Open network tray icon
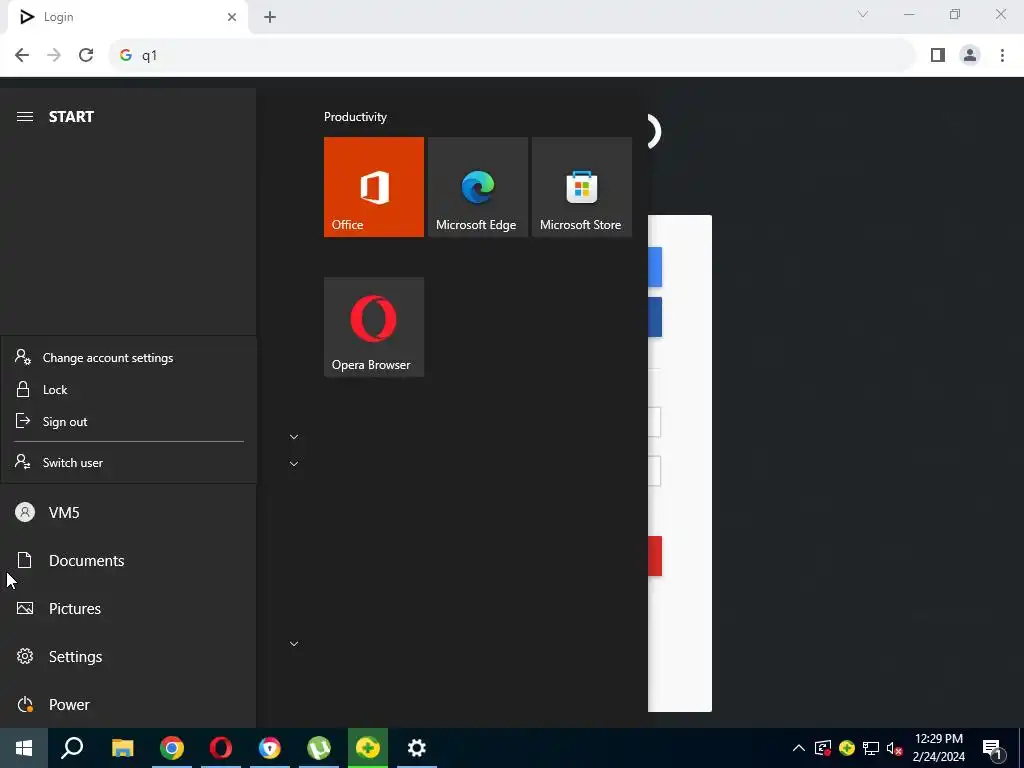 coord(871,748)
